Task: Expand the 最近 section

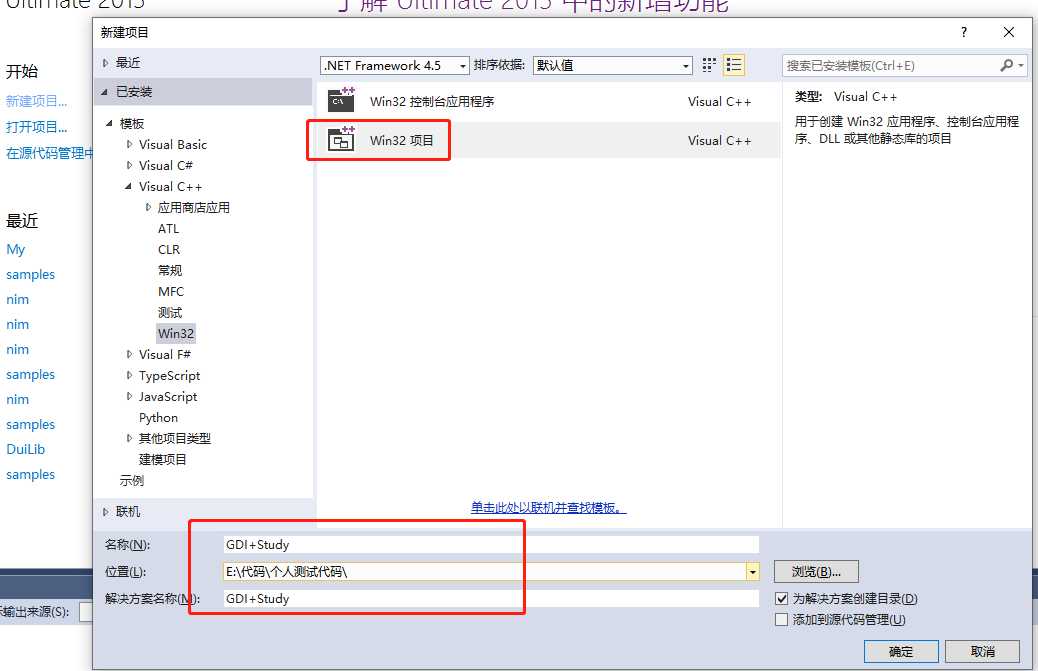Action: coord(105,63)
